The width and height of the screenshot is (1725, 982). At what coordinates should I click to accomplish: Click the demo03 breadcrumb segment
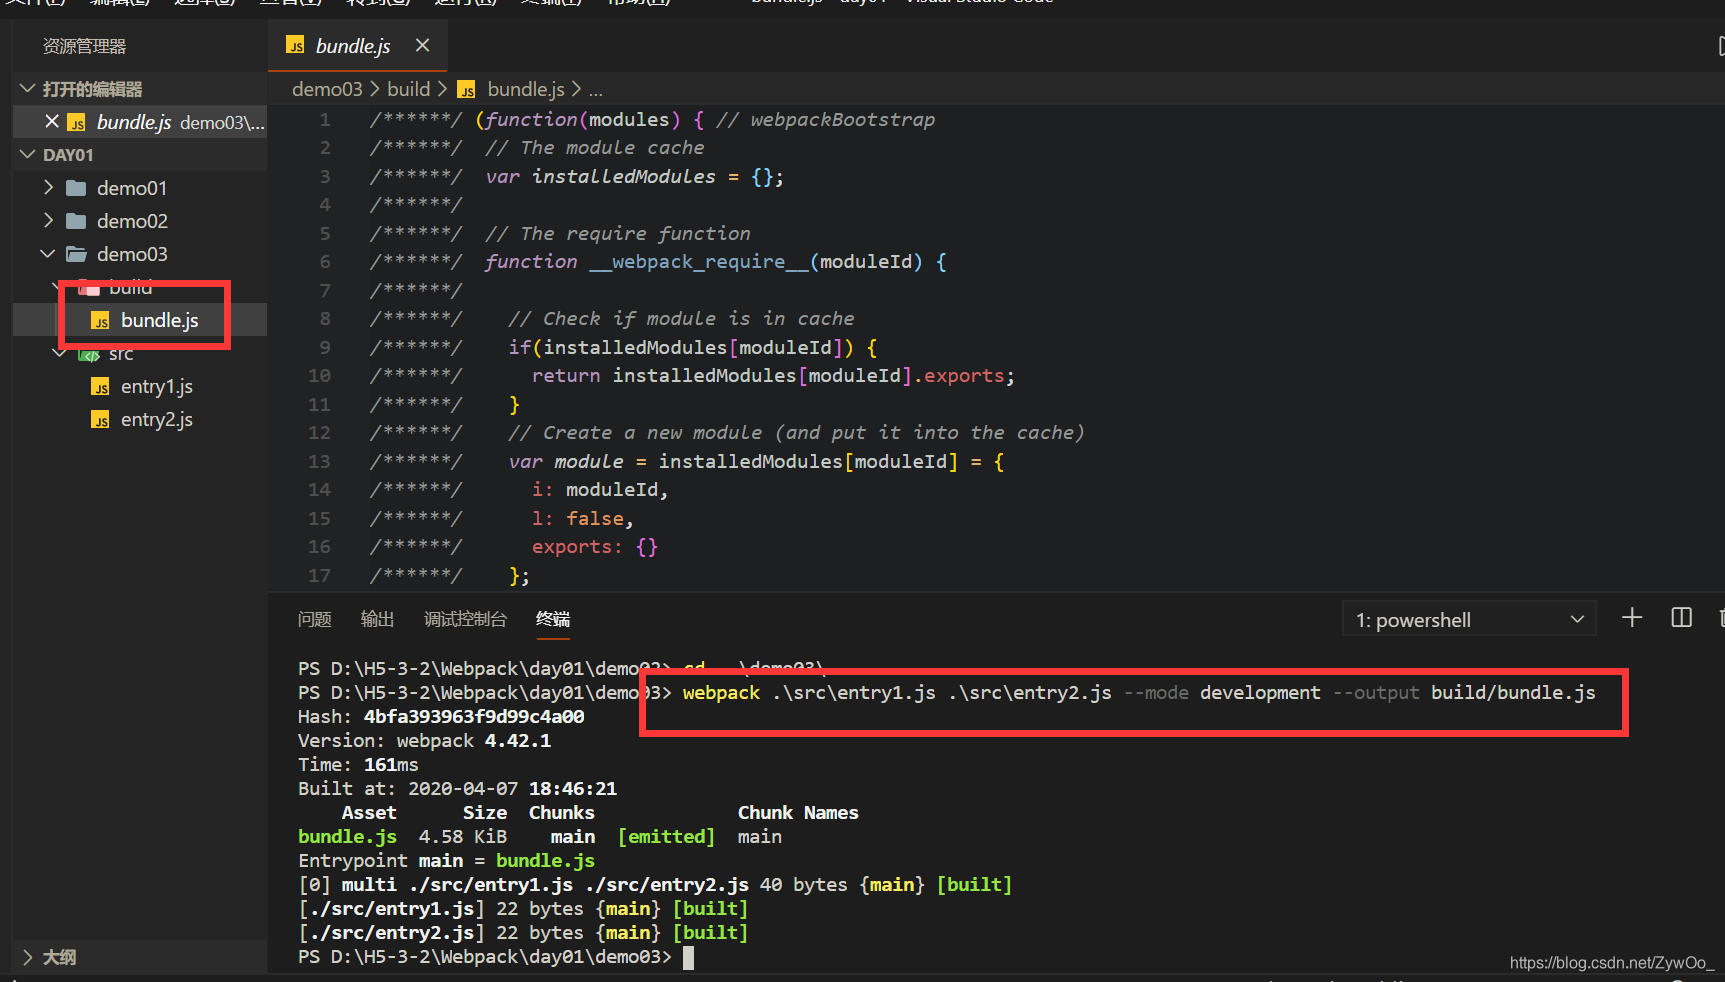pos(327,89)
